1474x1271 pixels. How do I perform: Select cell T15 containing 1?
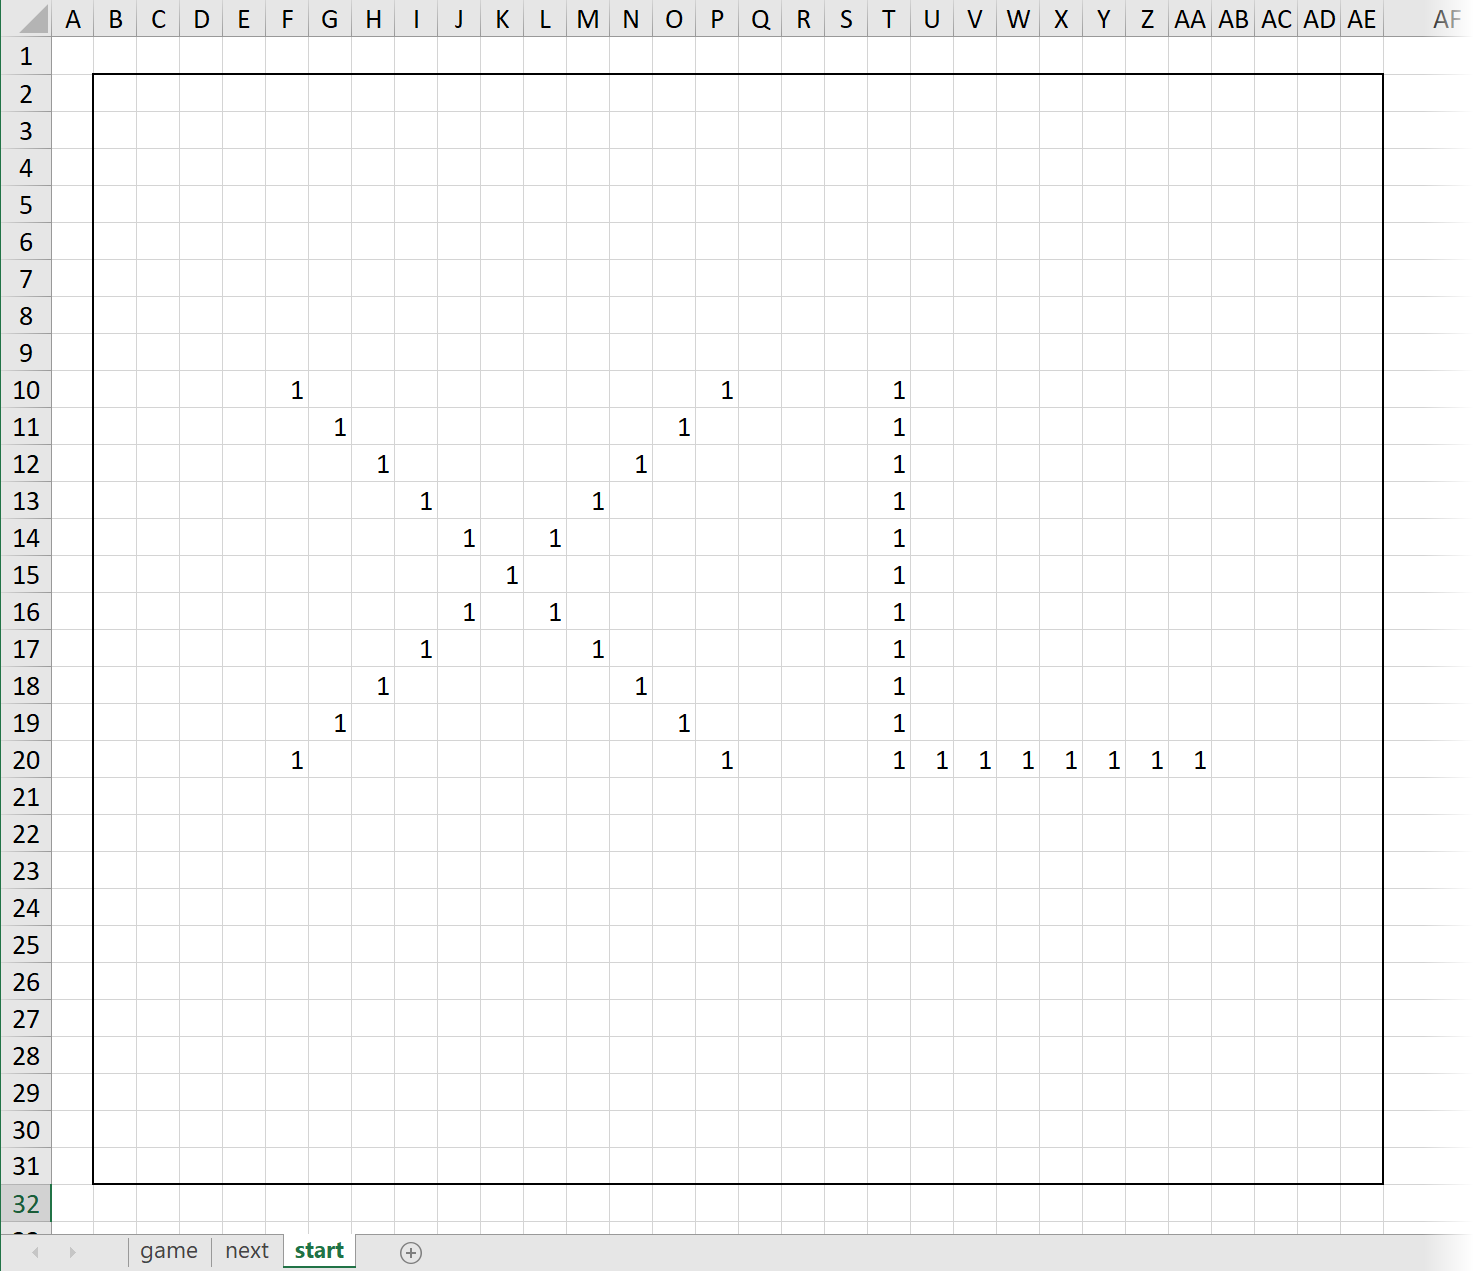point(889,574)
